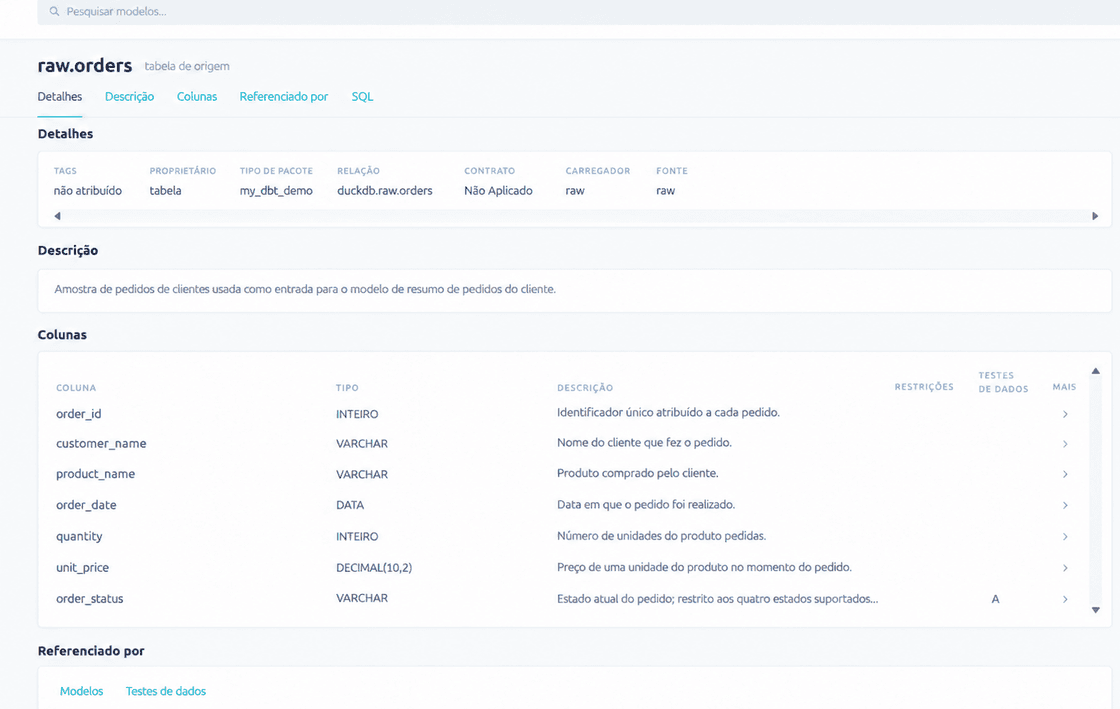Click the customer_name column name
Screen dimensions: 1120x709
101,443
